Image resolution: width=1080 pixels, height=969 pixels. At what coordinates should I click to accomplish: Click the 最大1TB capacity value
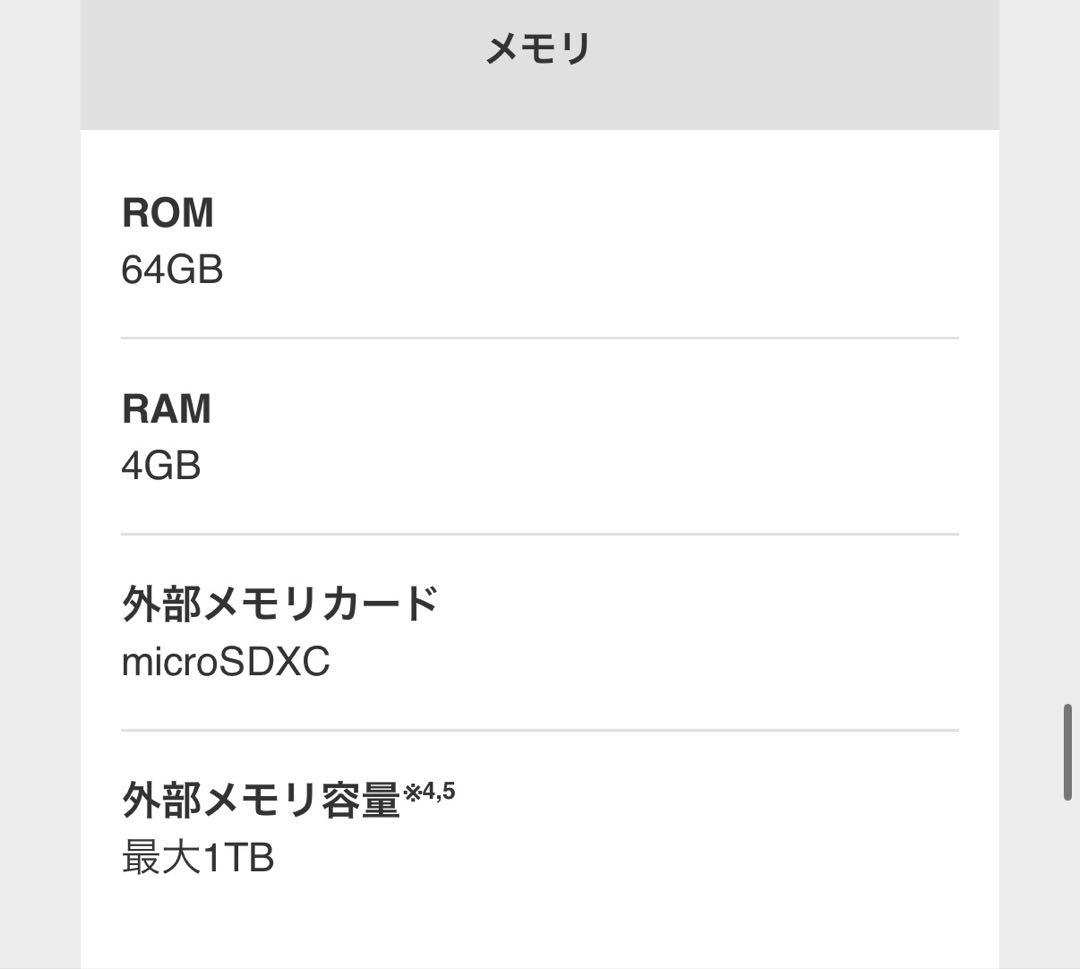point(198,858)
